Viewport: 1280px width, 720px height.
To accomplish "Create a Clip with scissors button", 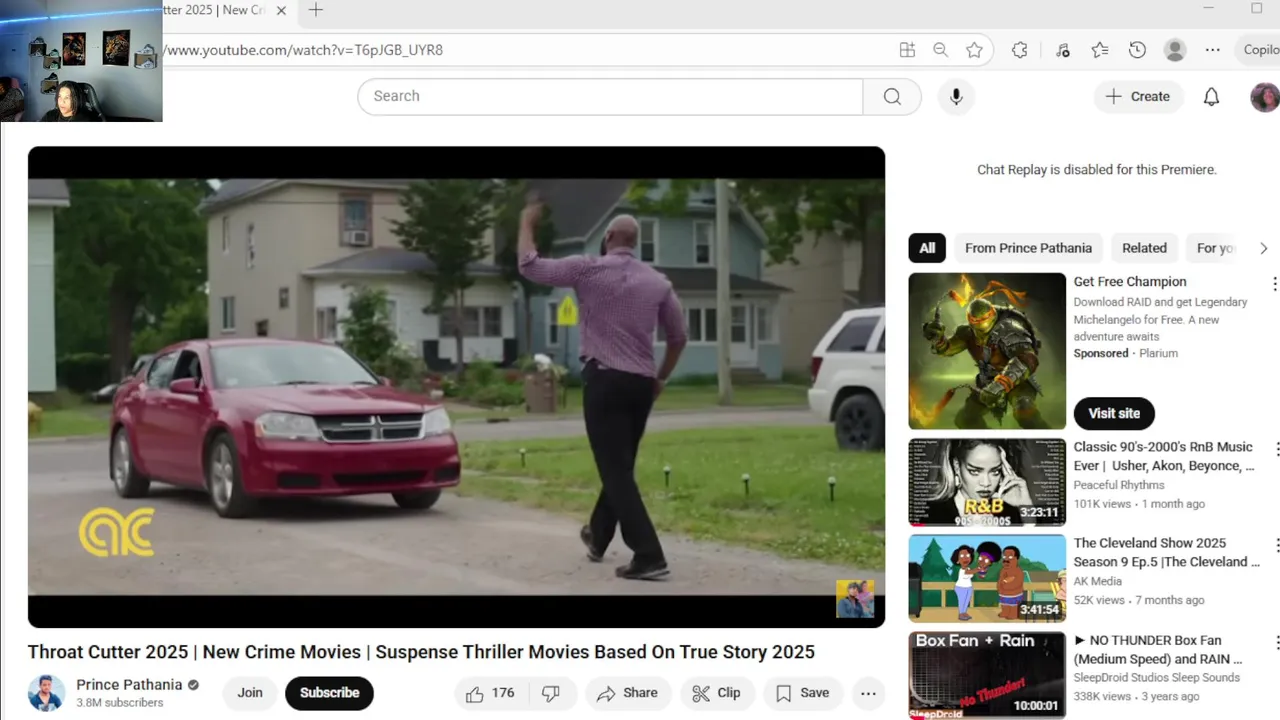I will tap(717, 693).
